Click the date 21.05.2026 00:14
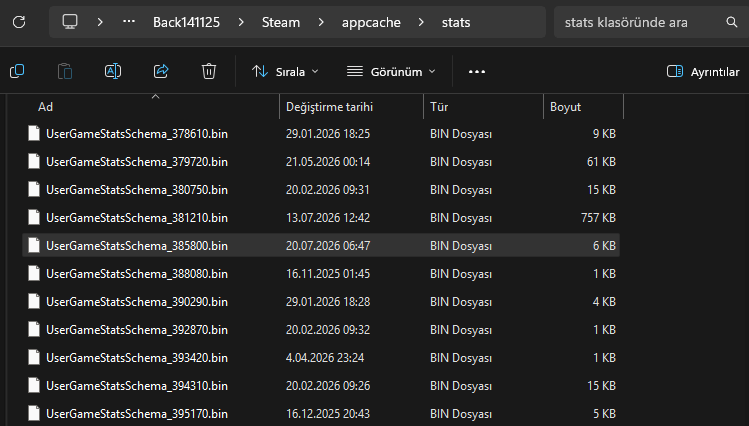The image size is (749, 426). click(x=328, y=162)
